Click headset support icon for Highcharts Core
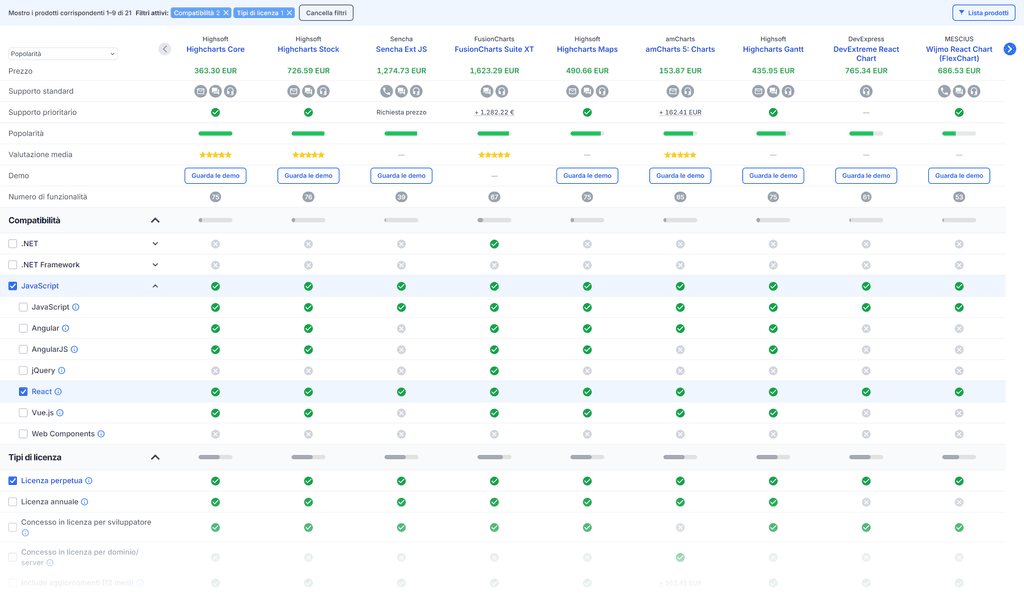1024x598 pixels. (230, 91)
